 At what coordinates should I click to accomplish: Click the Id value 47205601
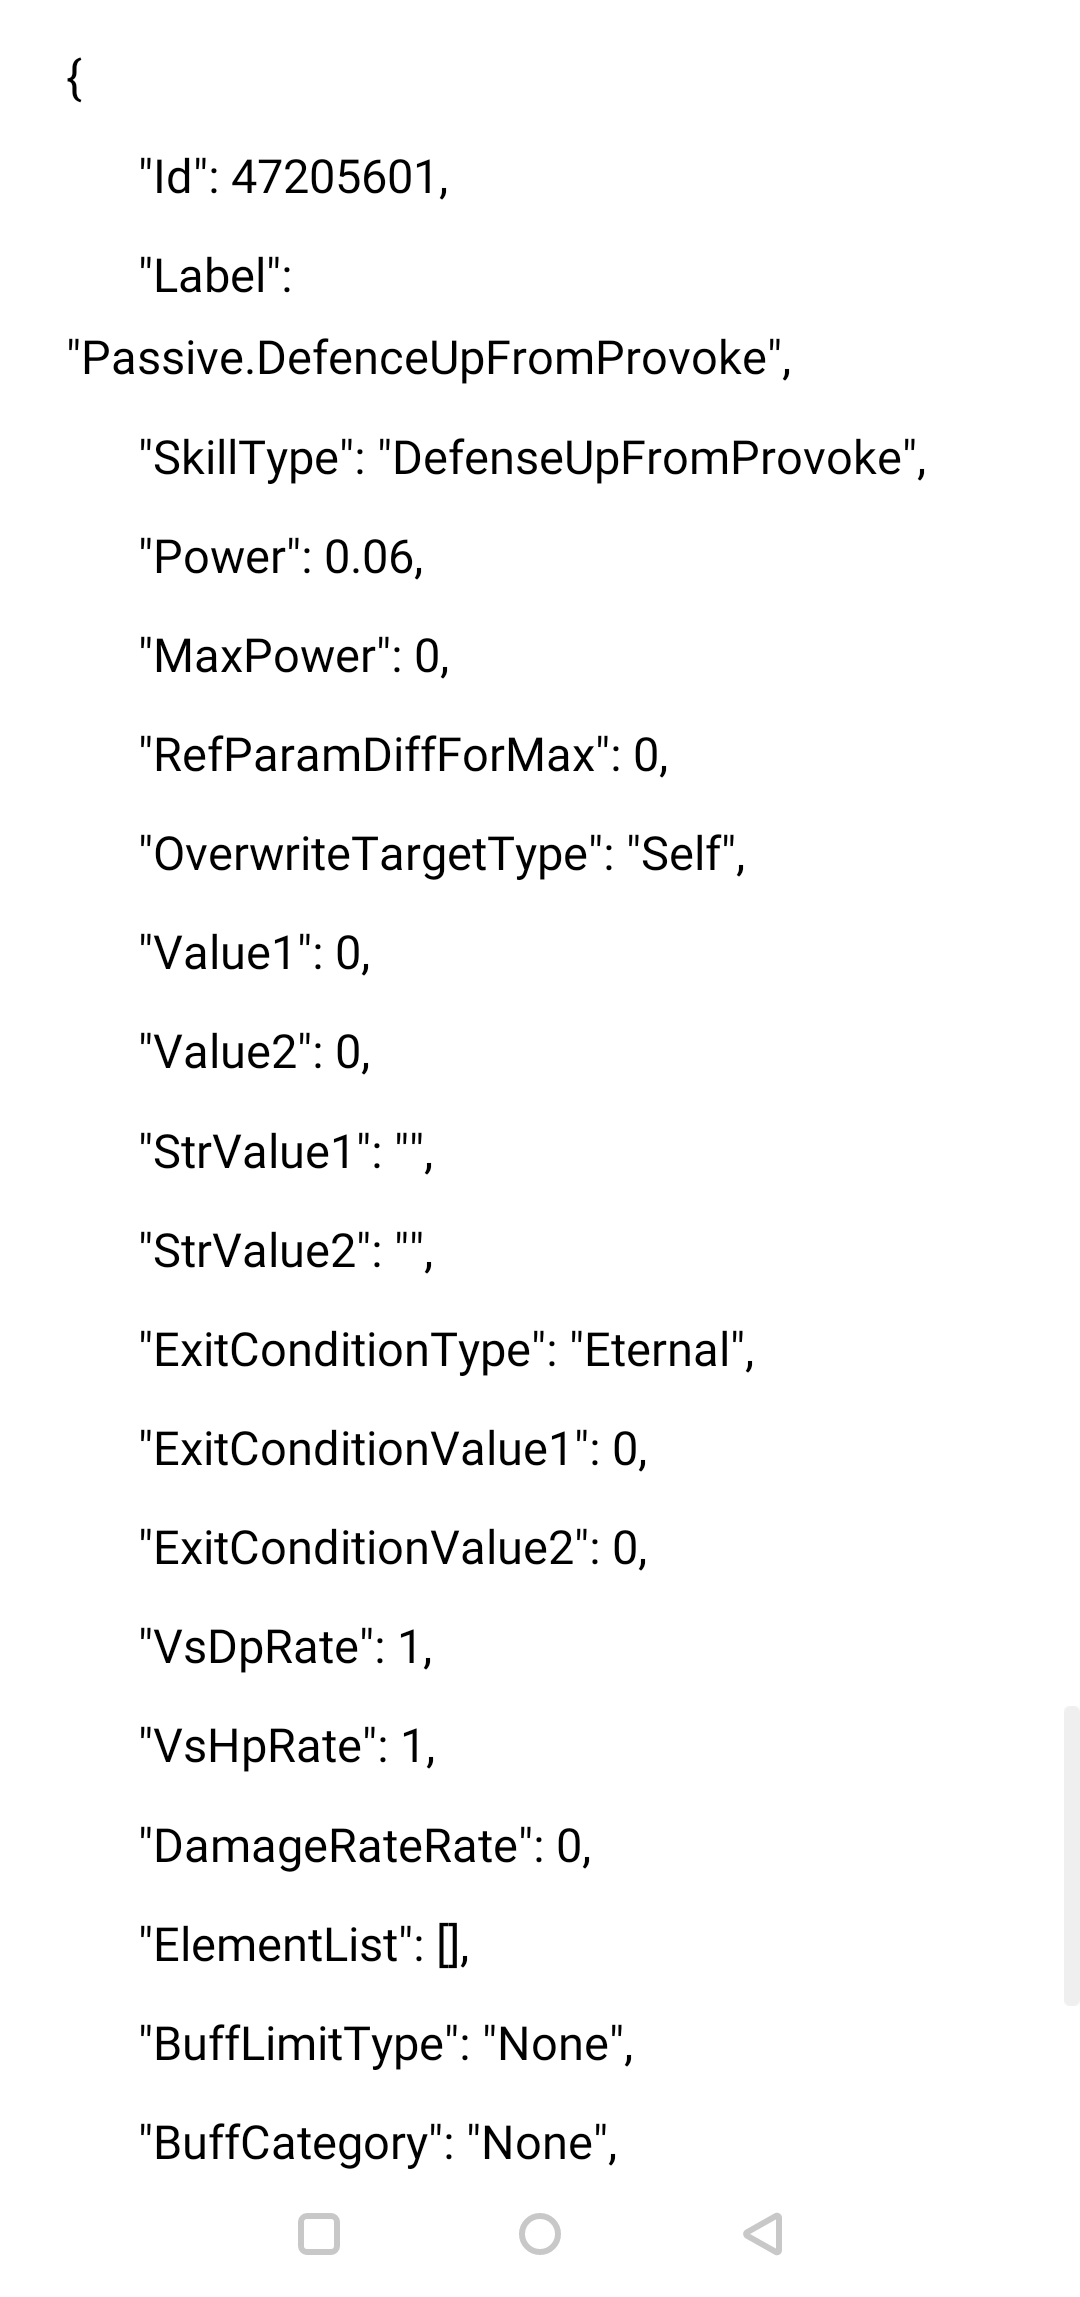(x=339, y=178)
